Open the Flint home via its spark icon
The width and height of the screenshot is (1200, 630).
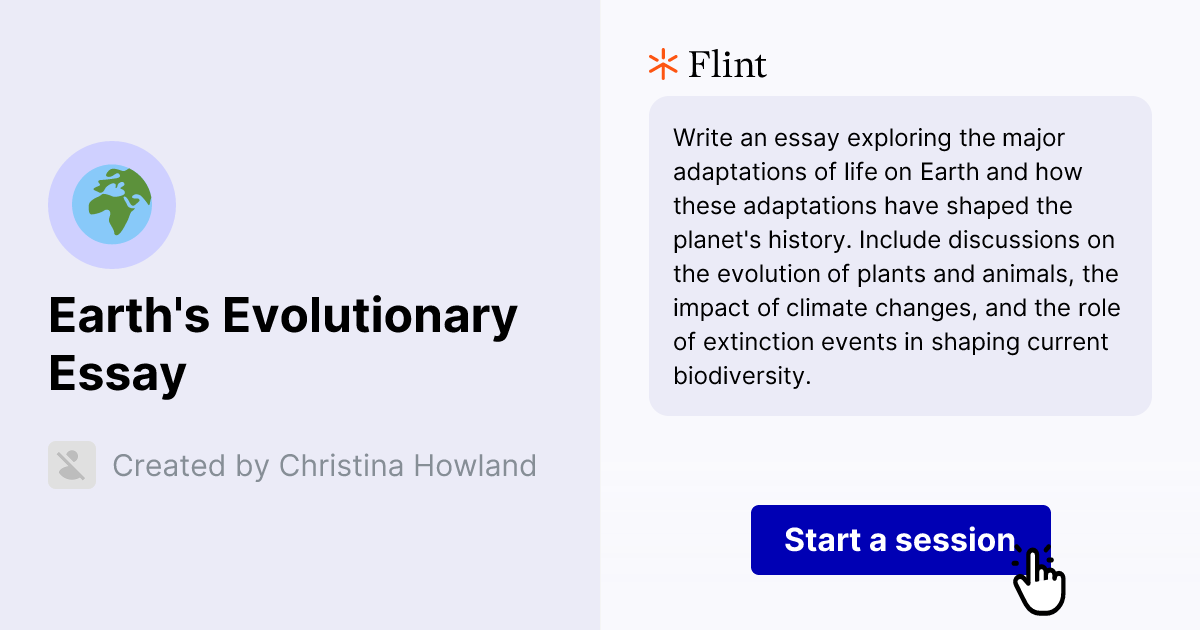(661, 63)
